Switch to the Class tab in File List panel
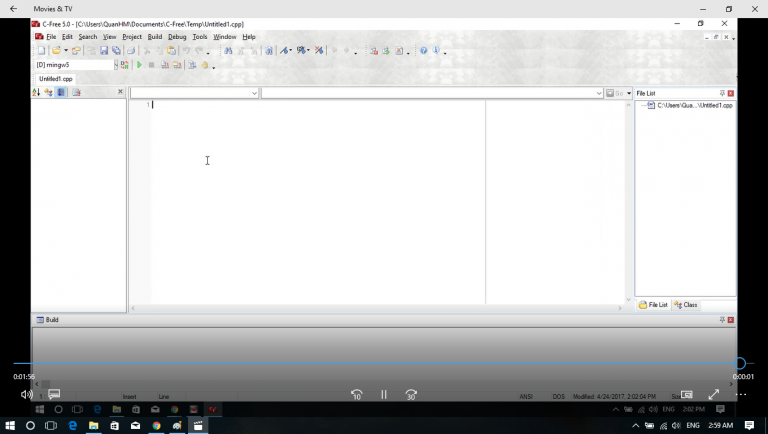 [685, 305]
